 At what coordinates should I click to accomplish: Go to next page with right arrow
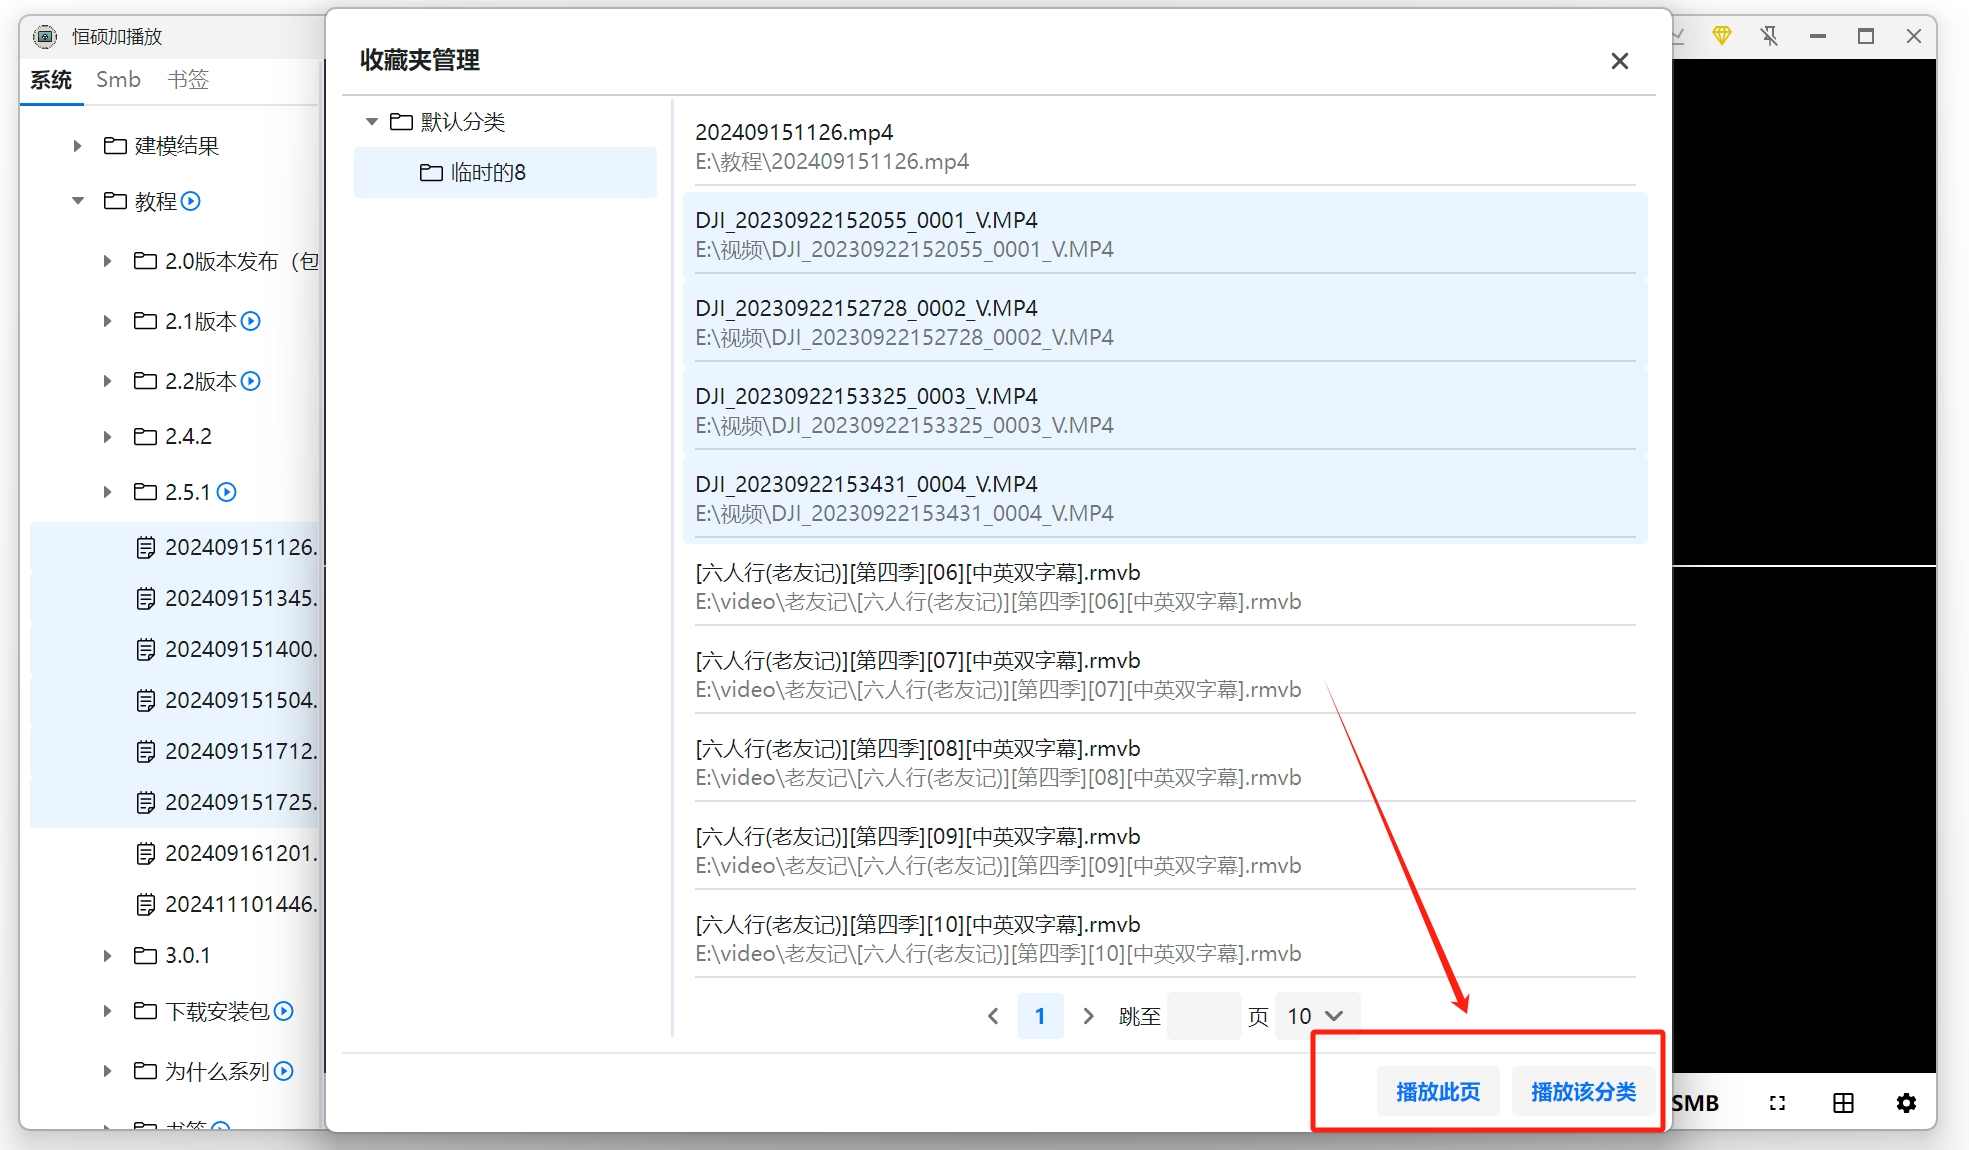tap(1088, 1016)
